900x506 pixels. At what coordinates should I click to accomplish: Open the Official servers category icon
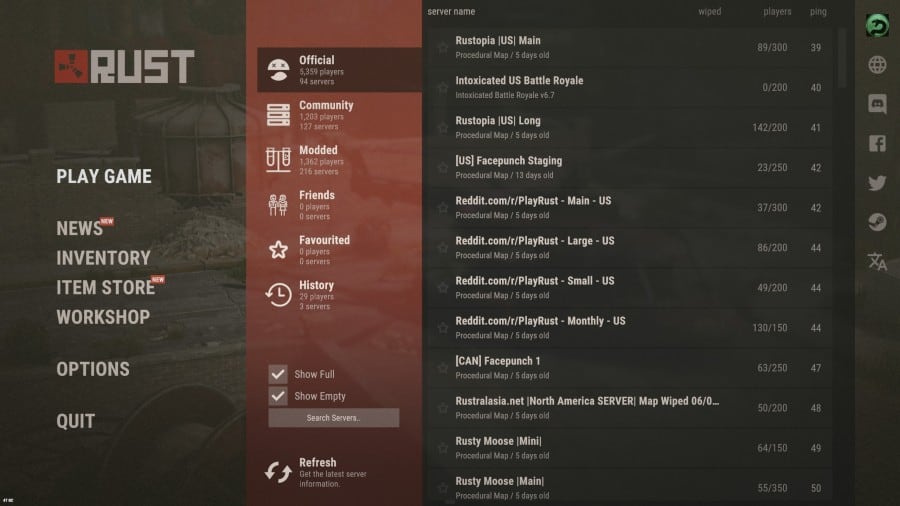tap(278, 70)
